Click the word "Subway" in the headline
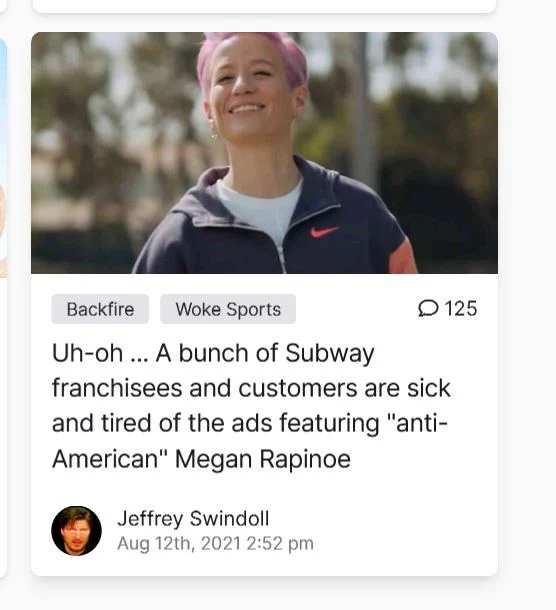This screenshot has width=556, height=610. coord(330,353)
